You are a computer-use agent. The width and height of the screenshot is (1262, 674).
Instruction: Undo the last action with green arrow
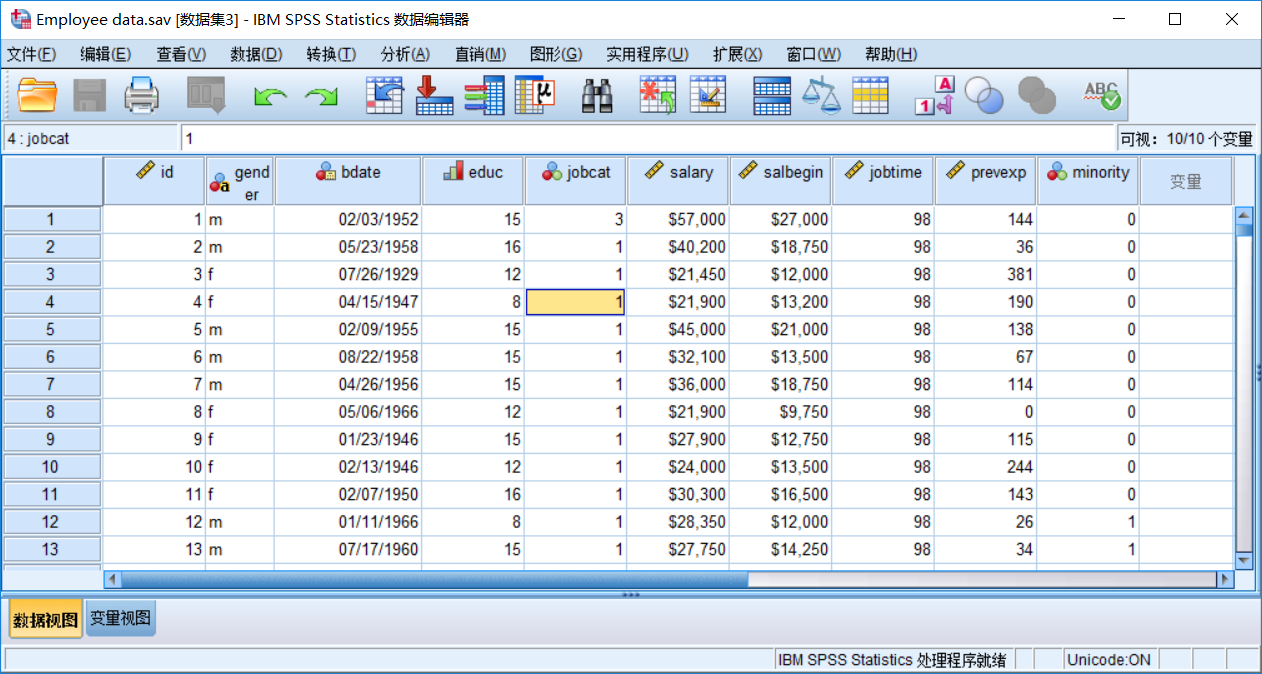click(269, 96)
